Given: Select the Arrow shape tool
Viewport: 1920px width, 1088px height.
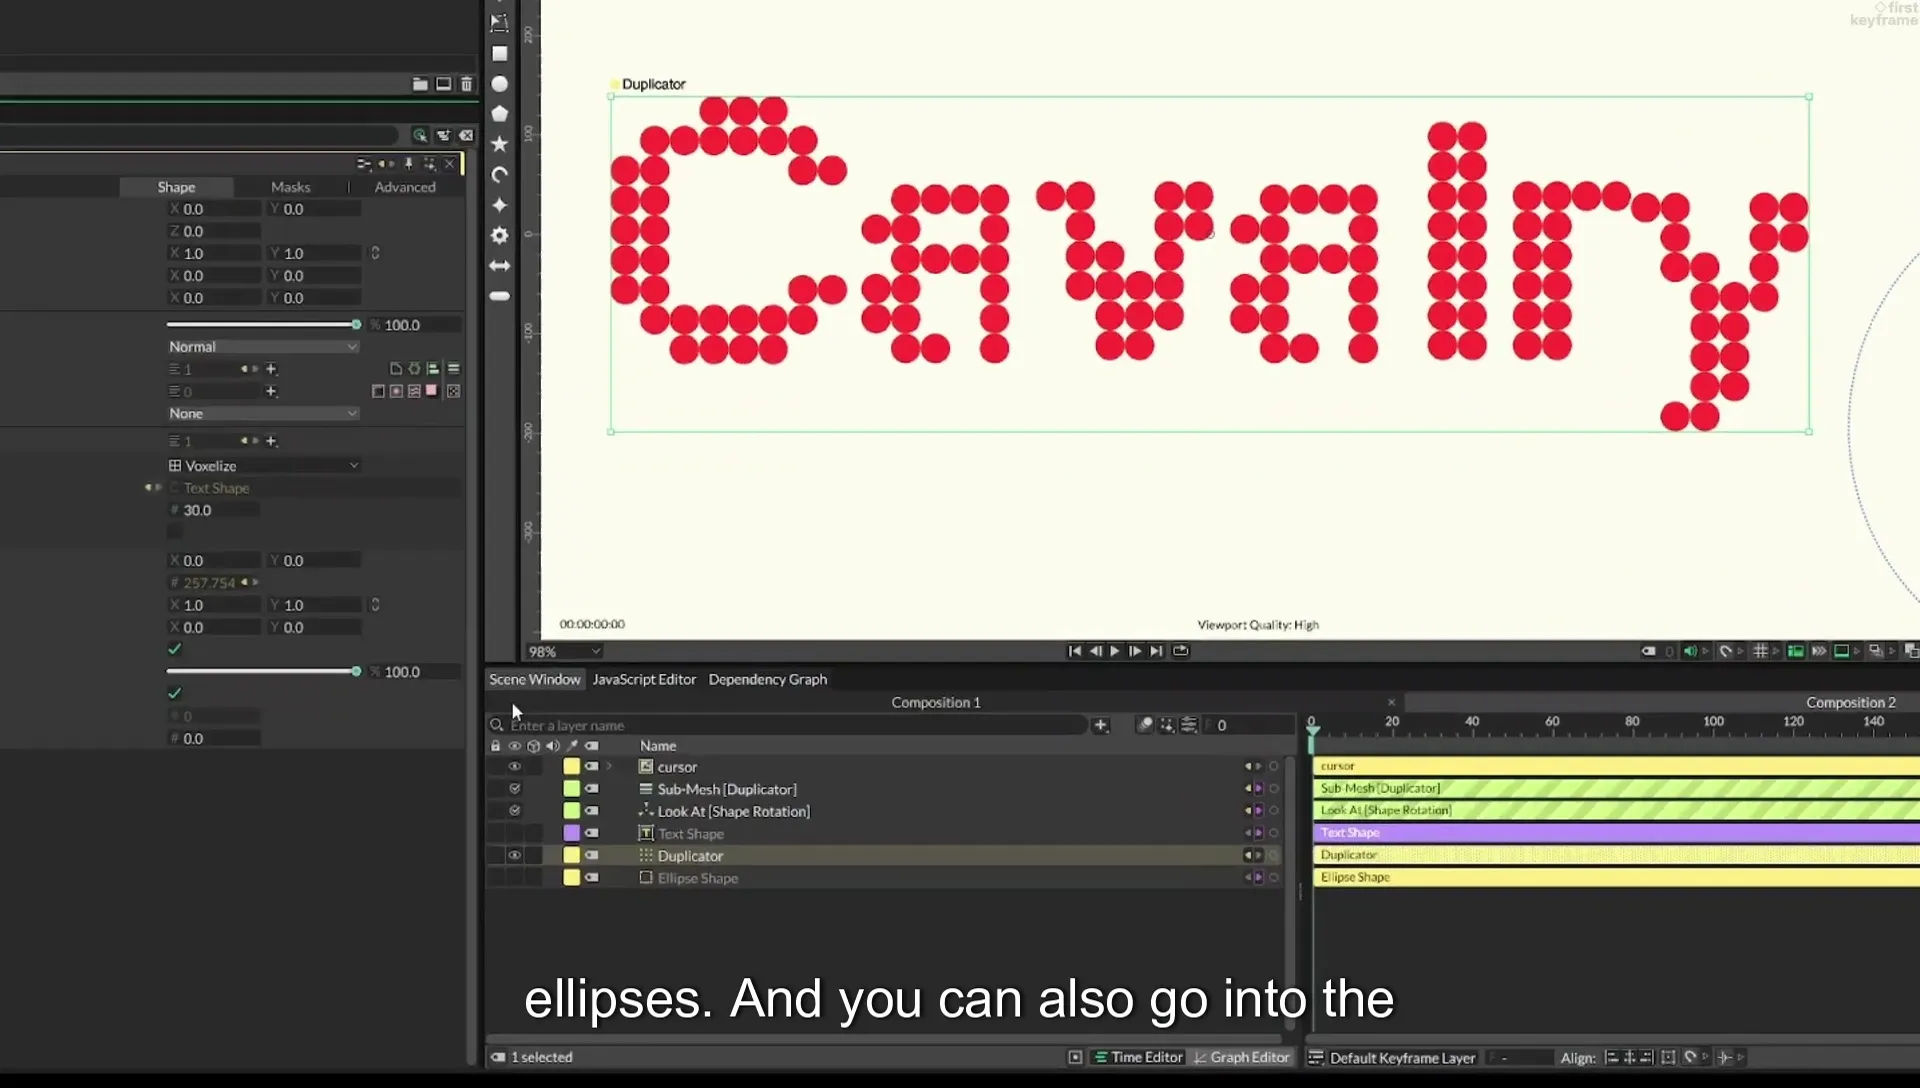Looking at the screenshot, I should (500, 266).
